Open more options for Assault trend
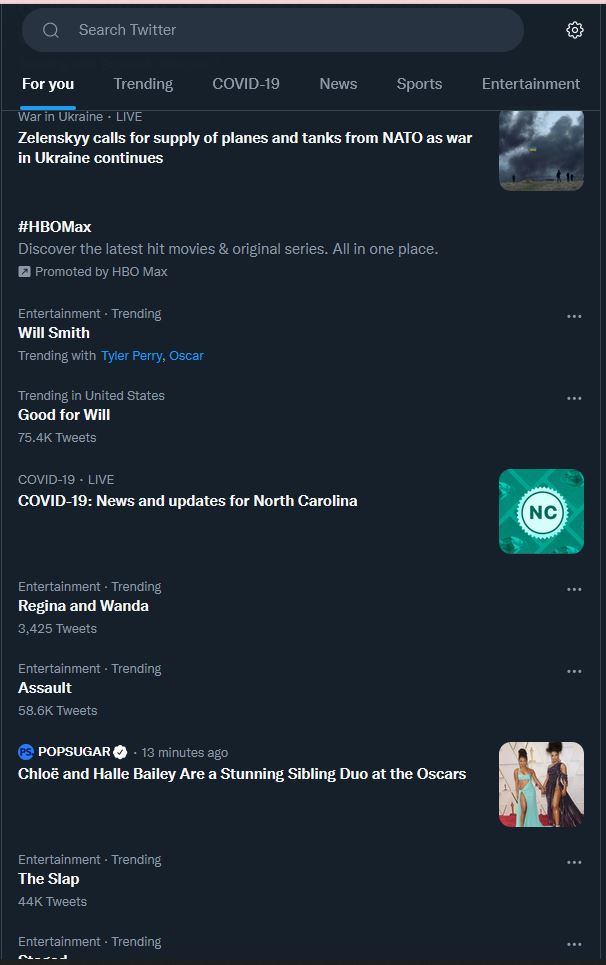Image resolution: width=606 pixels, height=965 pixels. tap(574, 671)
